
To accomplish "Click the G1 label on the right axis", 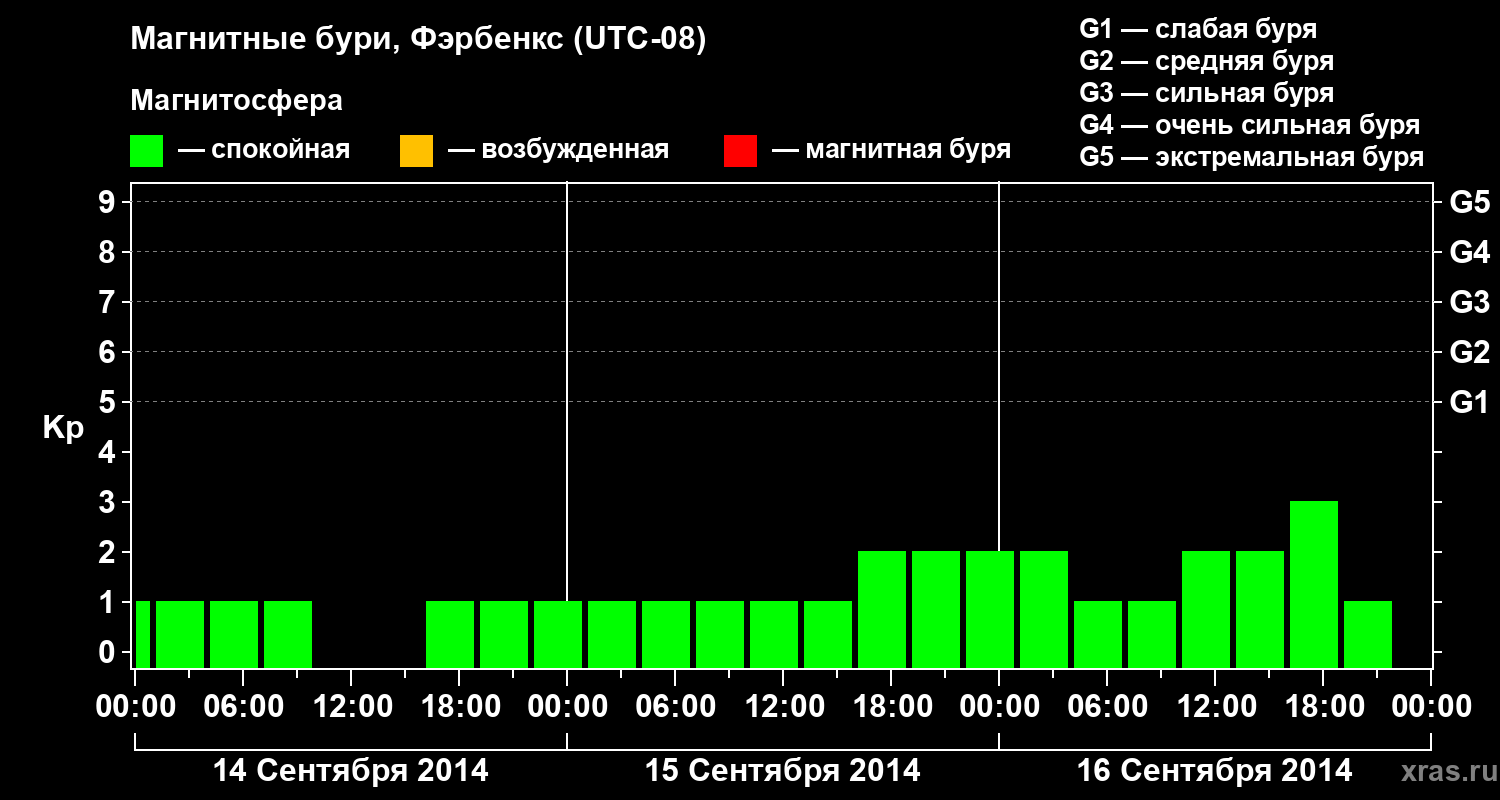I will point(1469,402).
